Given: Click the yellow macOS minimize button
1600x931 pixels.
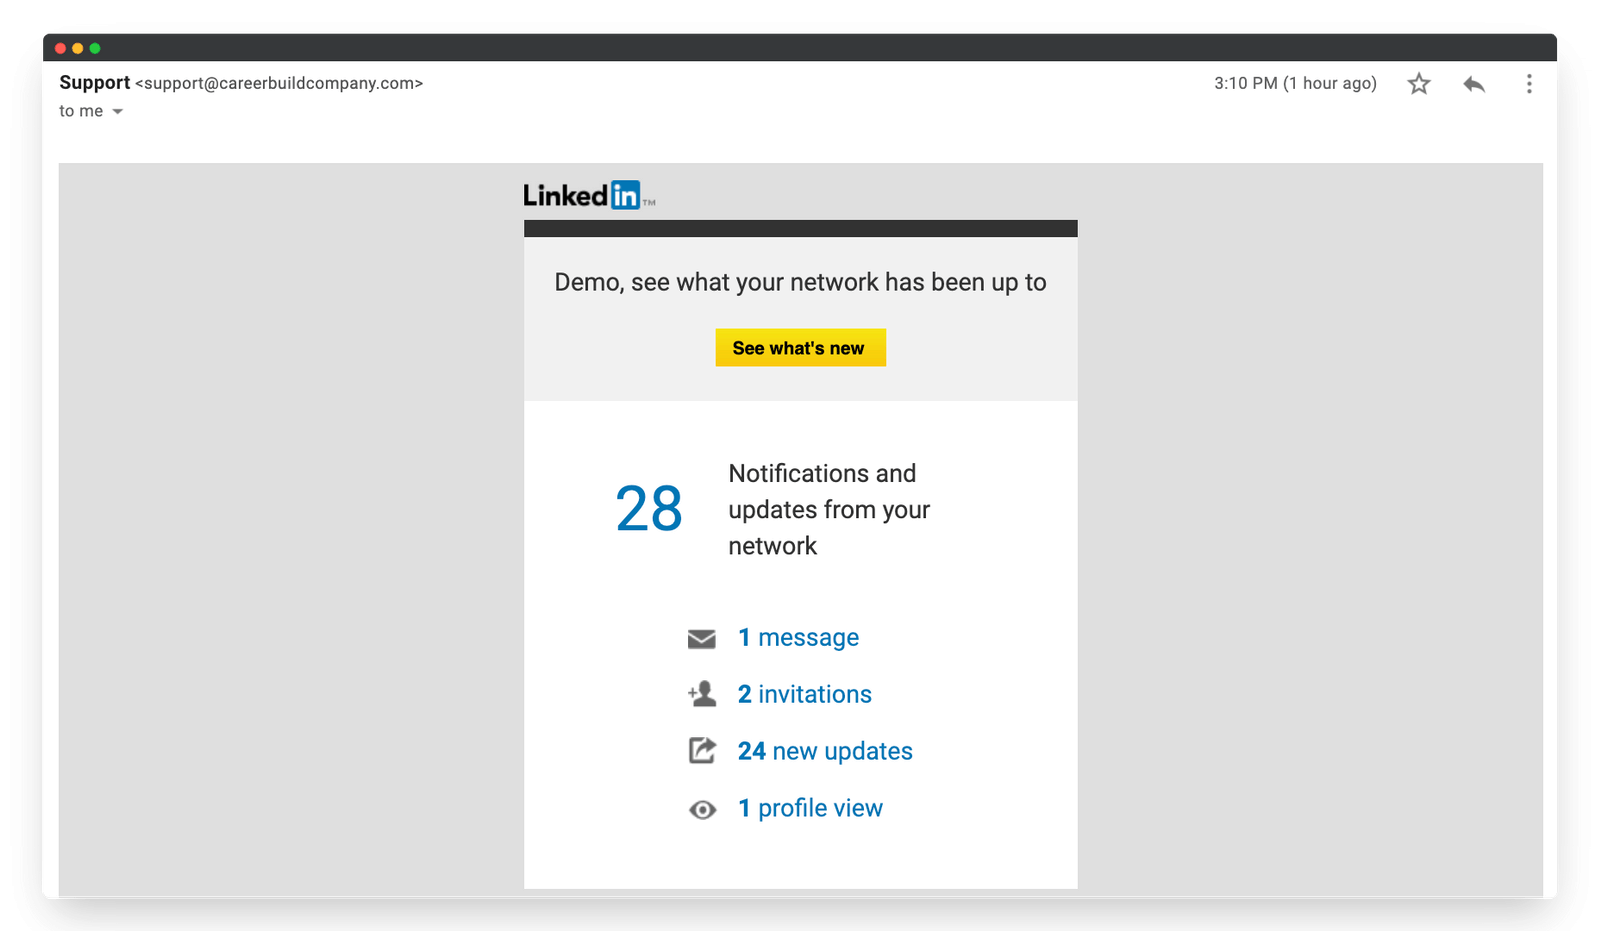Looking at the screenshot, I should tap(76, 46).
